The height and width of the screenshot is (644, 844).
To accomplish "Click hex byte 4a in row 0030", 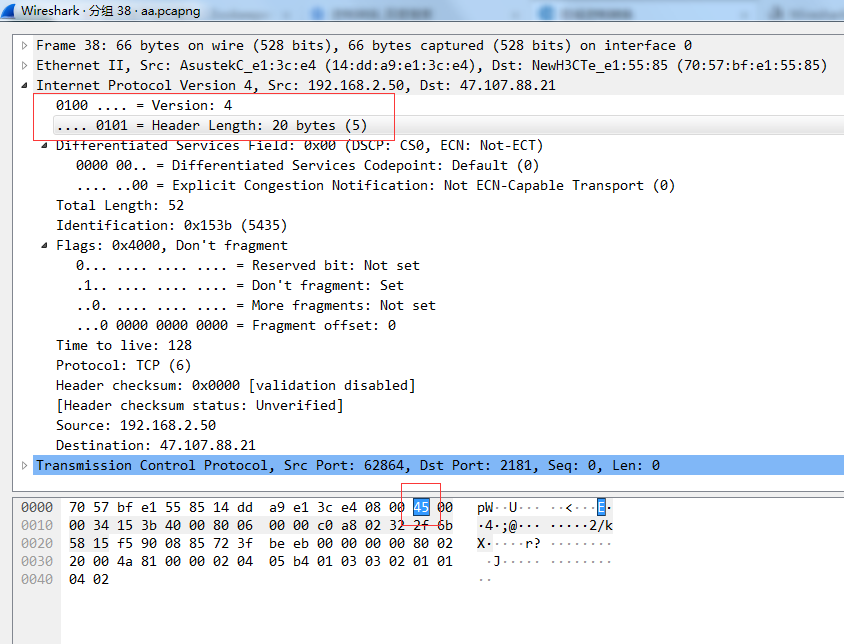I will (125, 562).
